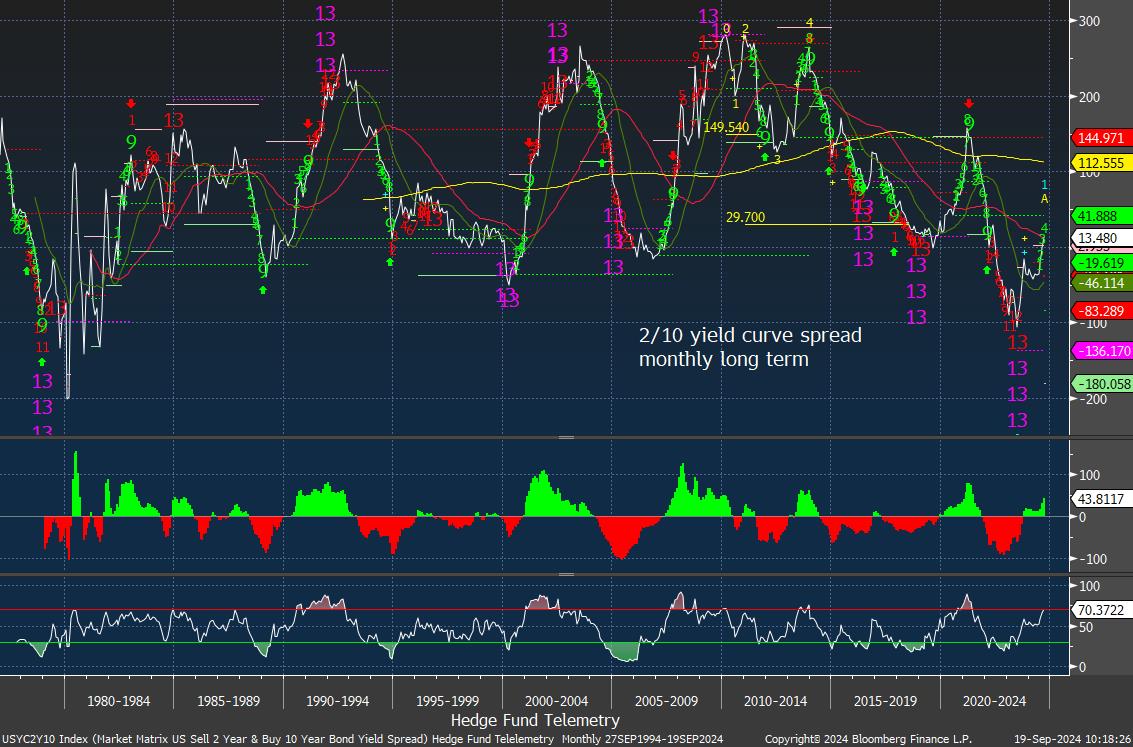The height and width of the screenshot is (747, 1133).
Task: Select the yellow 149.540 level label
Action: [726, 127]
